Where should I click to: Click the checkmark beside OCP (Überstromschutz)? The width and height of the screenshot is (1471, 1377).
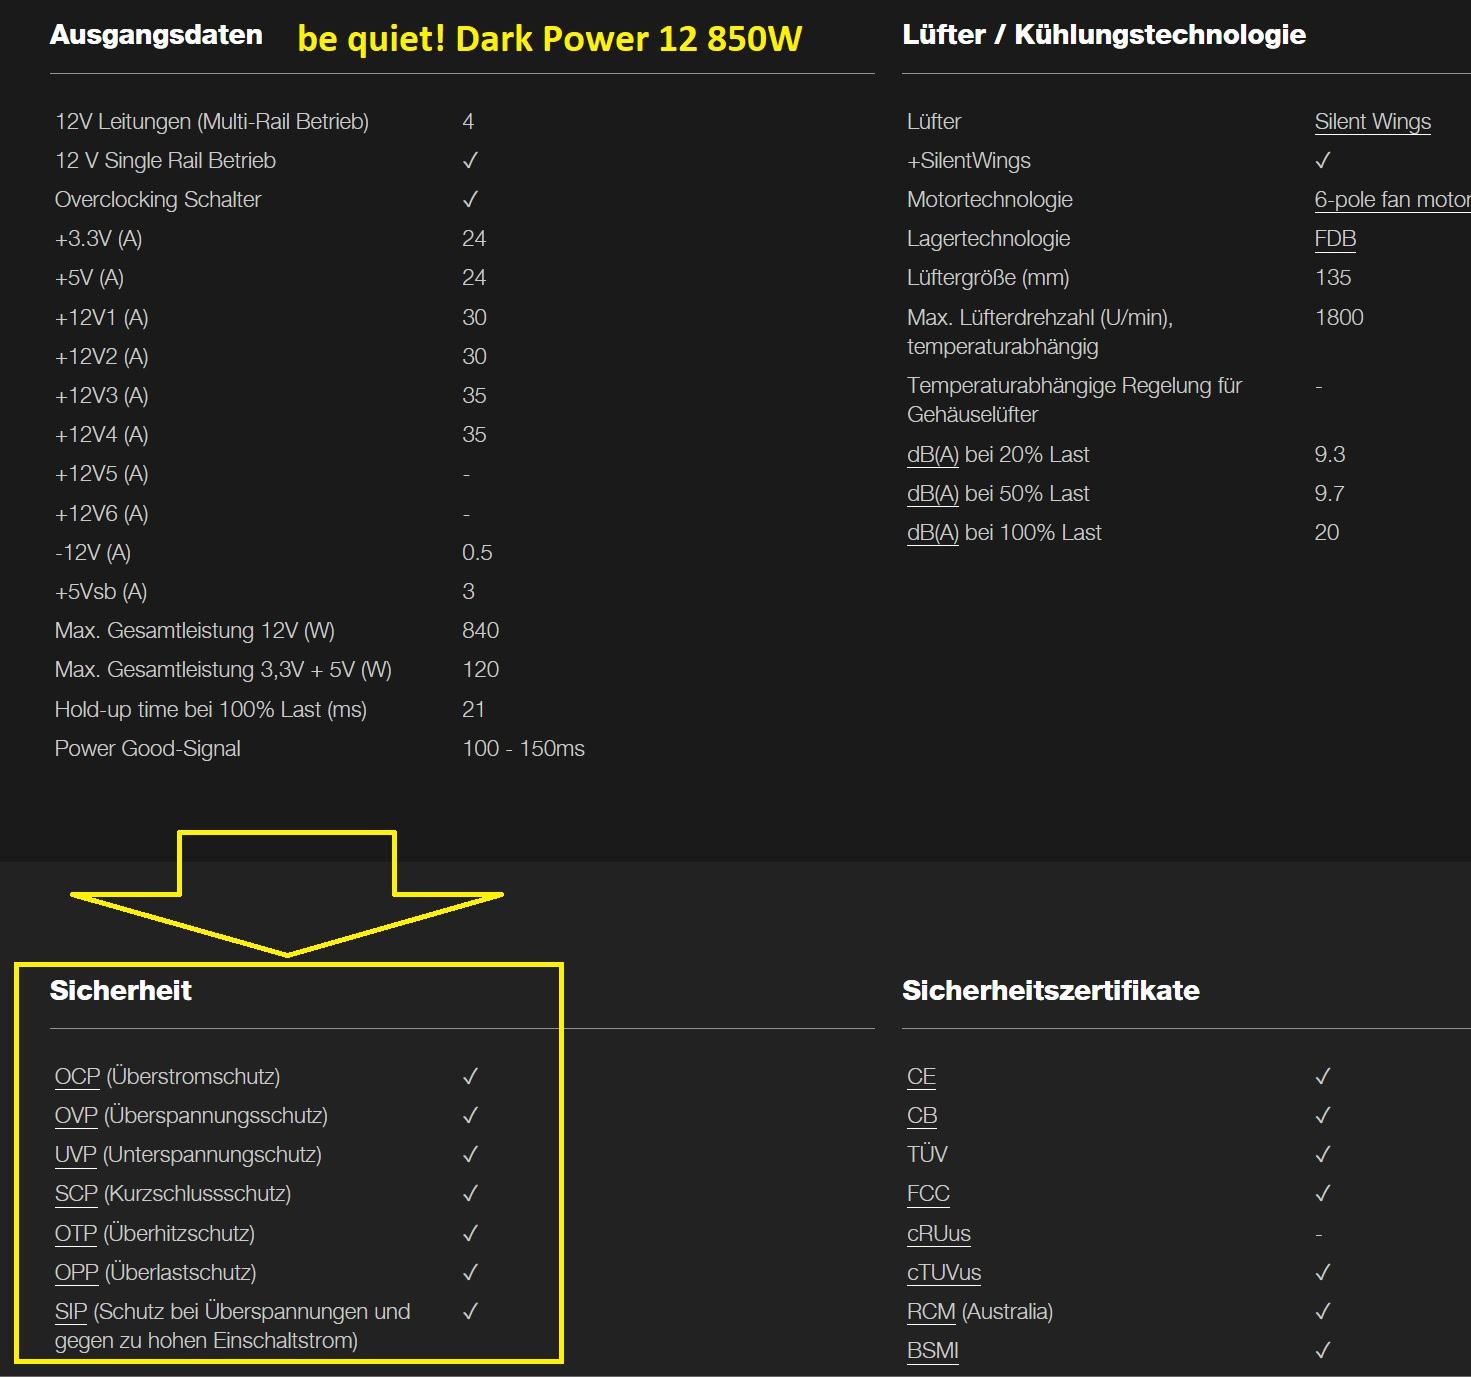470,1077
